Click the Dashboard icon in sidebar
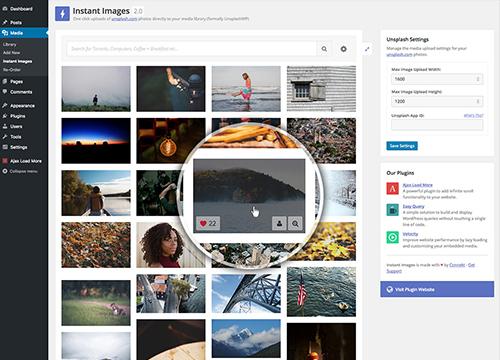 tap(5, 9)
